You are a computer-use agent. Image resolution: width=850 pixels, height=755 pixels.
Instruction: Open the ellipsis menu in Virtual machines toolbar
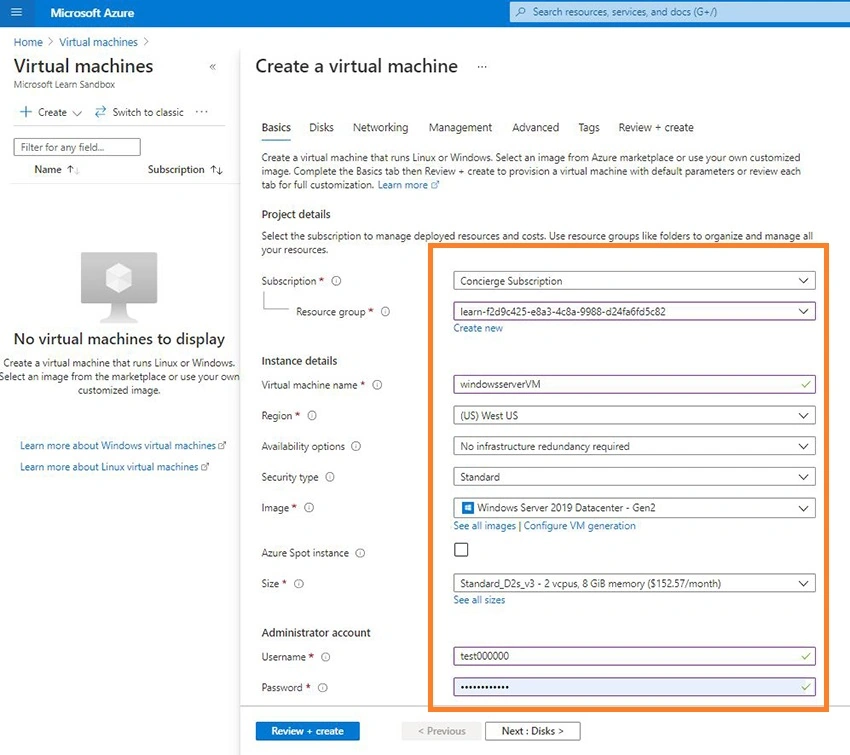[202, 112]
